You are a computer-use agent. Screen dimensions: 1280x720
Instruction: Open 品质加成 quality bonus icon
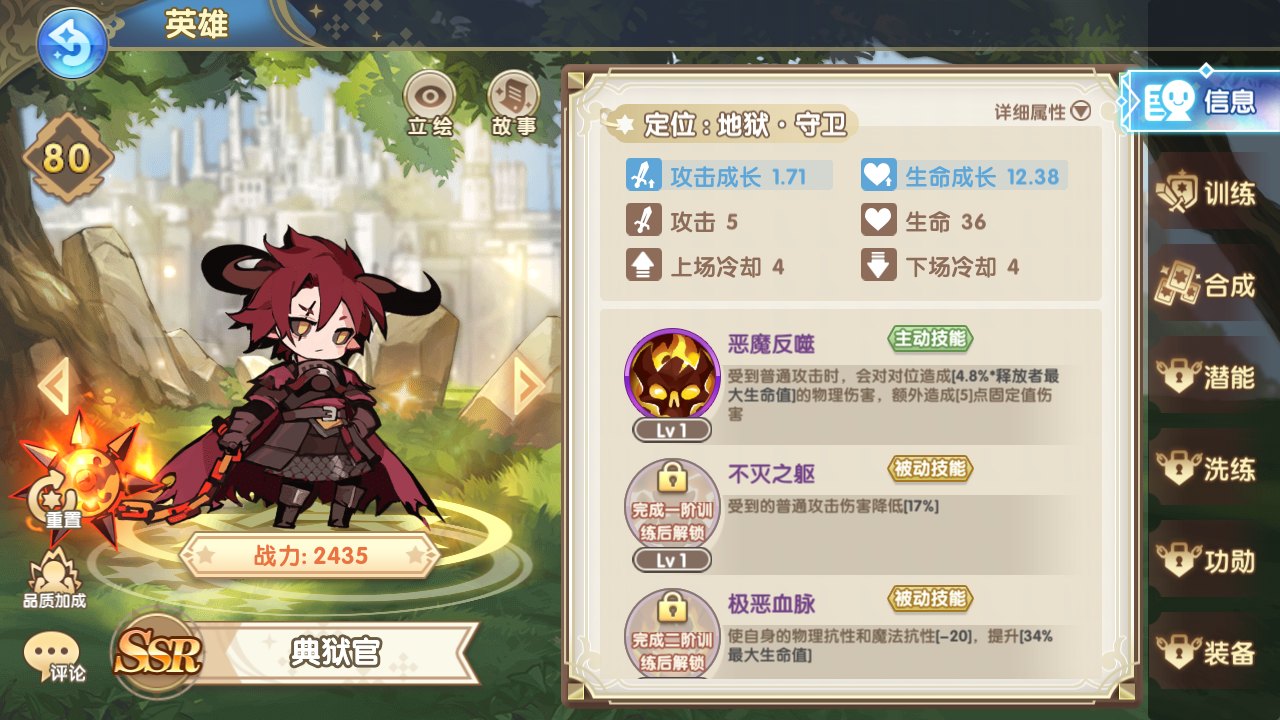point(54,578)
